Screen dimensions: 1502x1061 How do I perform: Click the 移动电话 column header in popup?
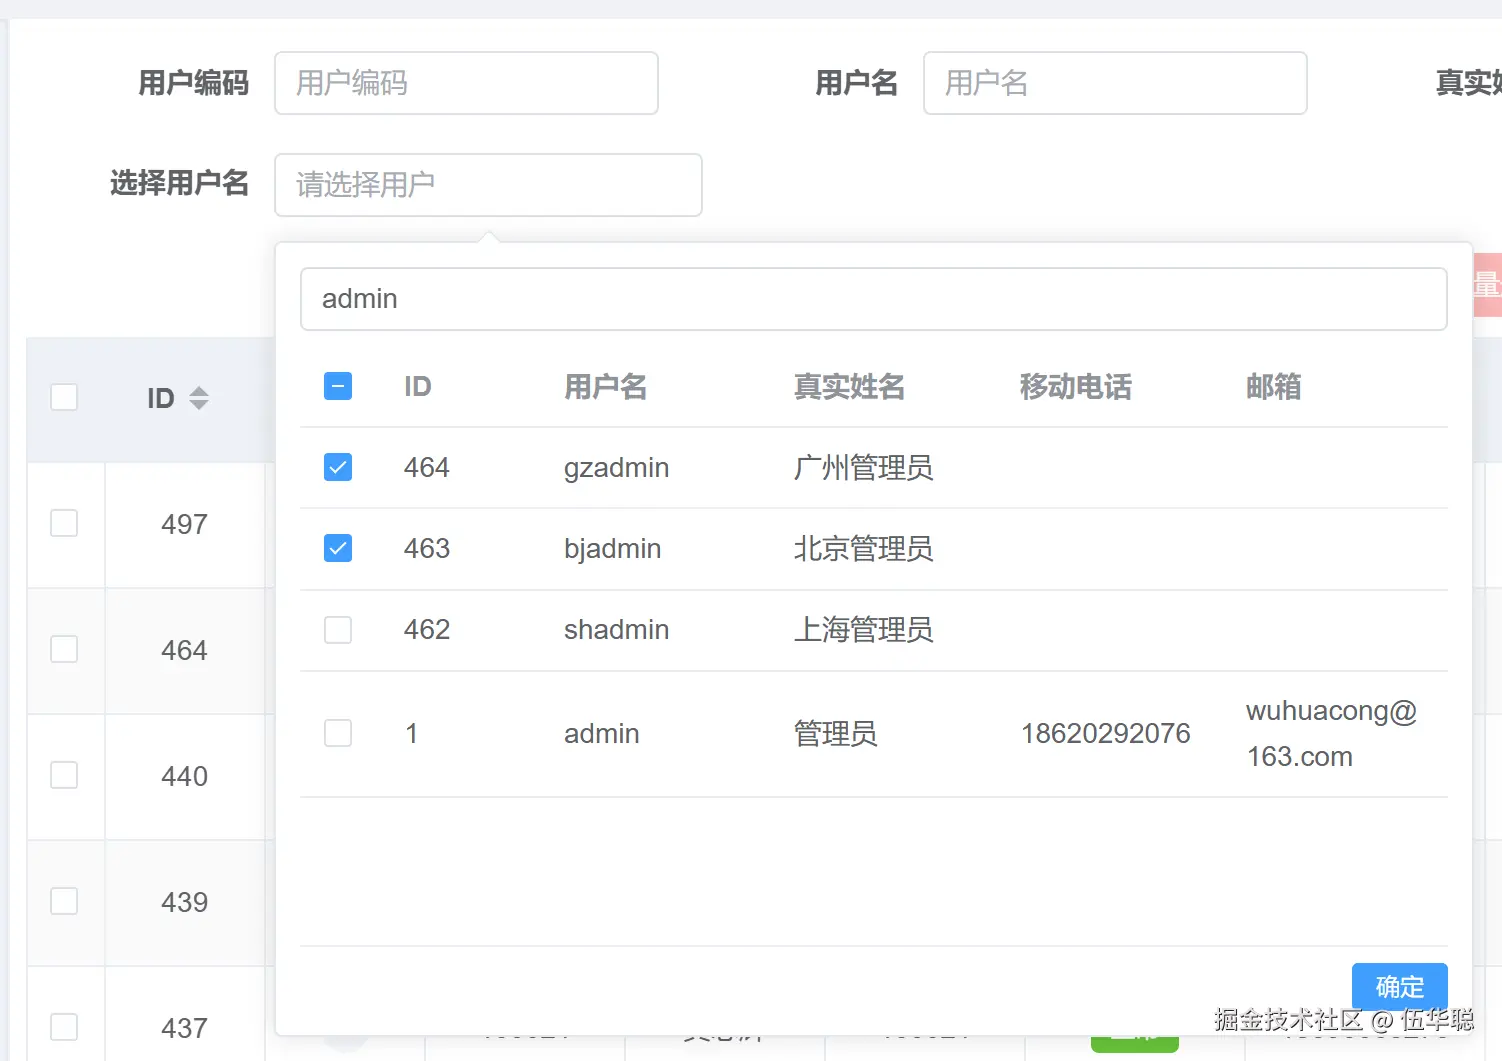[1076, 387]
